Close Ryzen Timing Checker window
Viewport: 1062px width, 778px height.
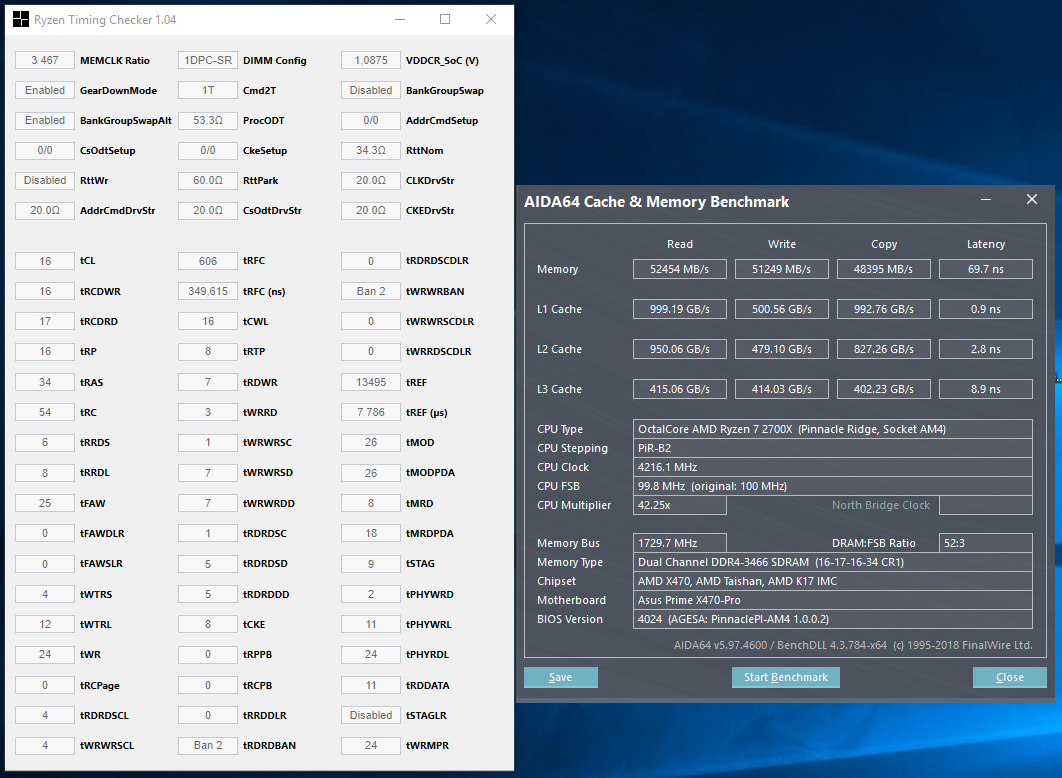coord(491,19)
